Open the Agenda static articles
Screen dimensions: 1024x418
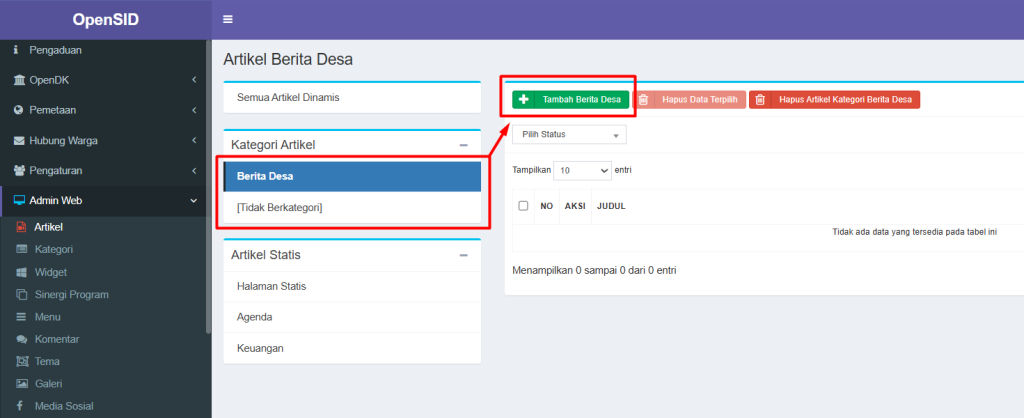coord(352,317)
